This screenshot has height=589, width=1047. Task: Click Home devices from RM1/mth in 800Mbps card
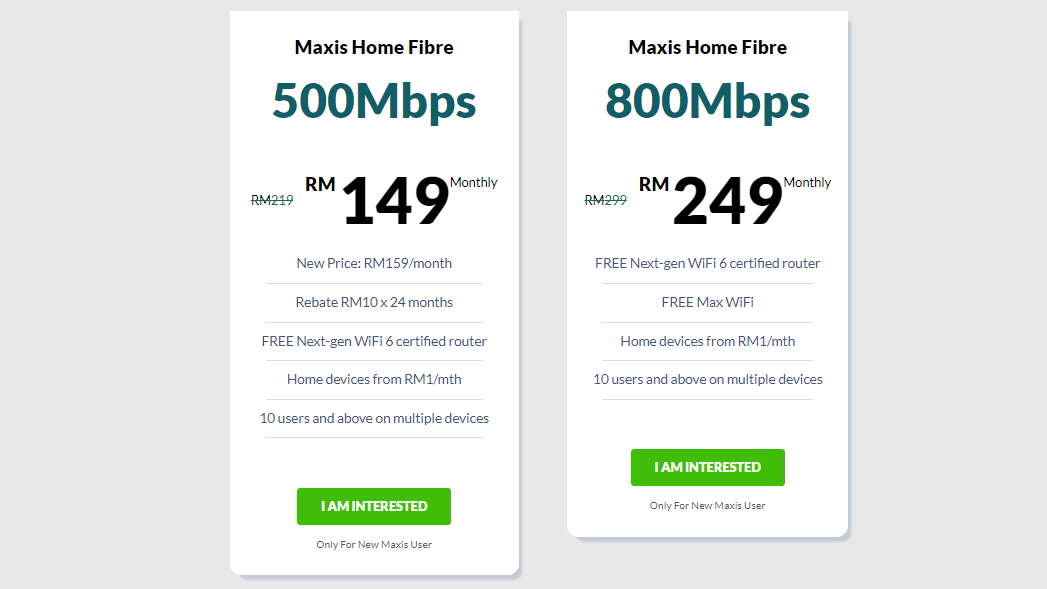point(708,341)
